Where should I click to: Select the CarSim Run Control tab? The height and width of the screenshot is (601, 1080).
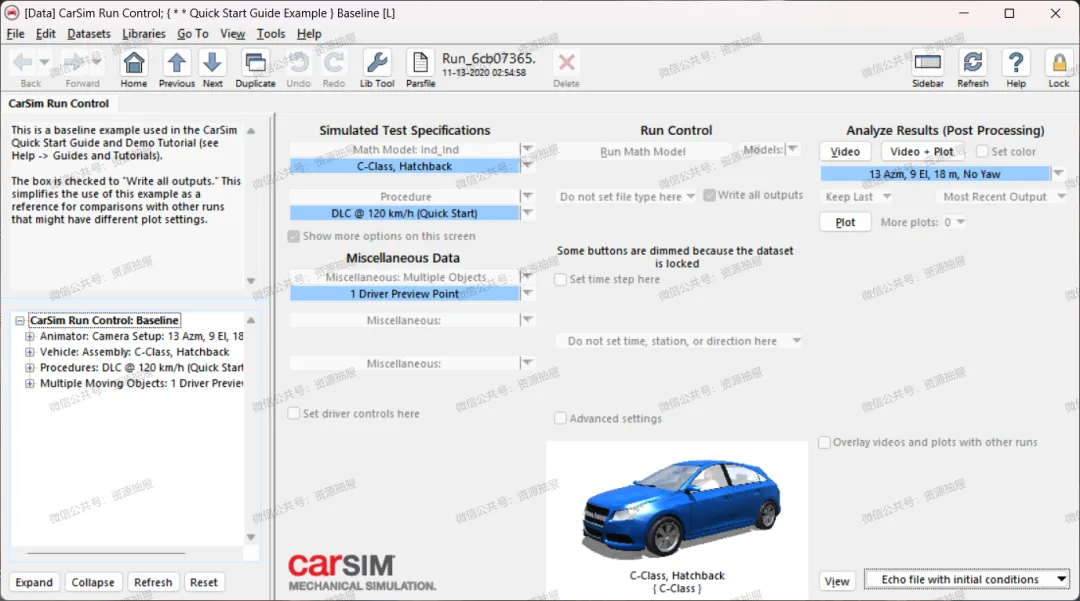(59, 103)
